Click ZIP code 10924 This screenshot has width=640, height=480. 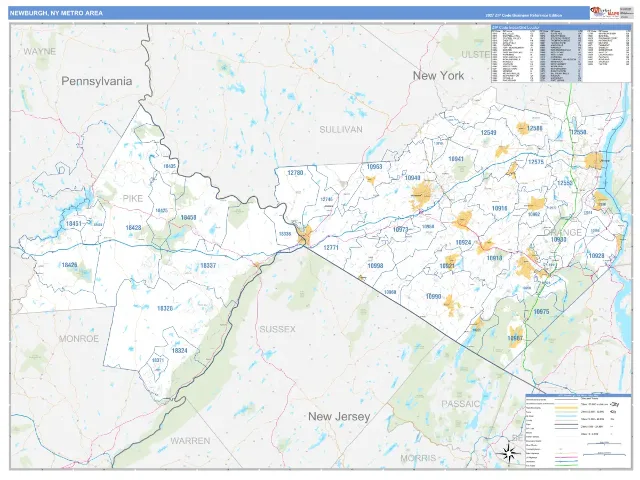(463, 242)
